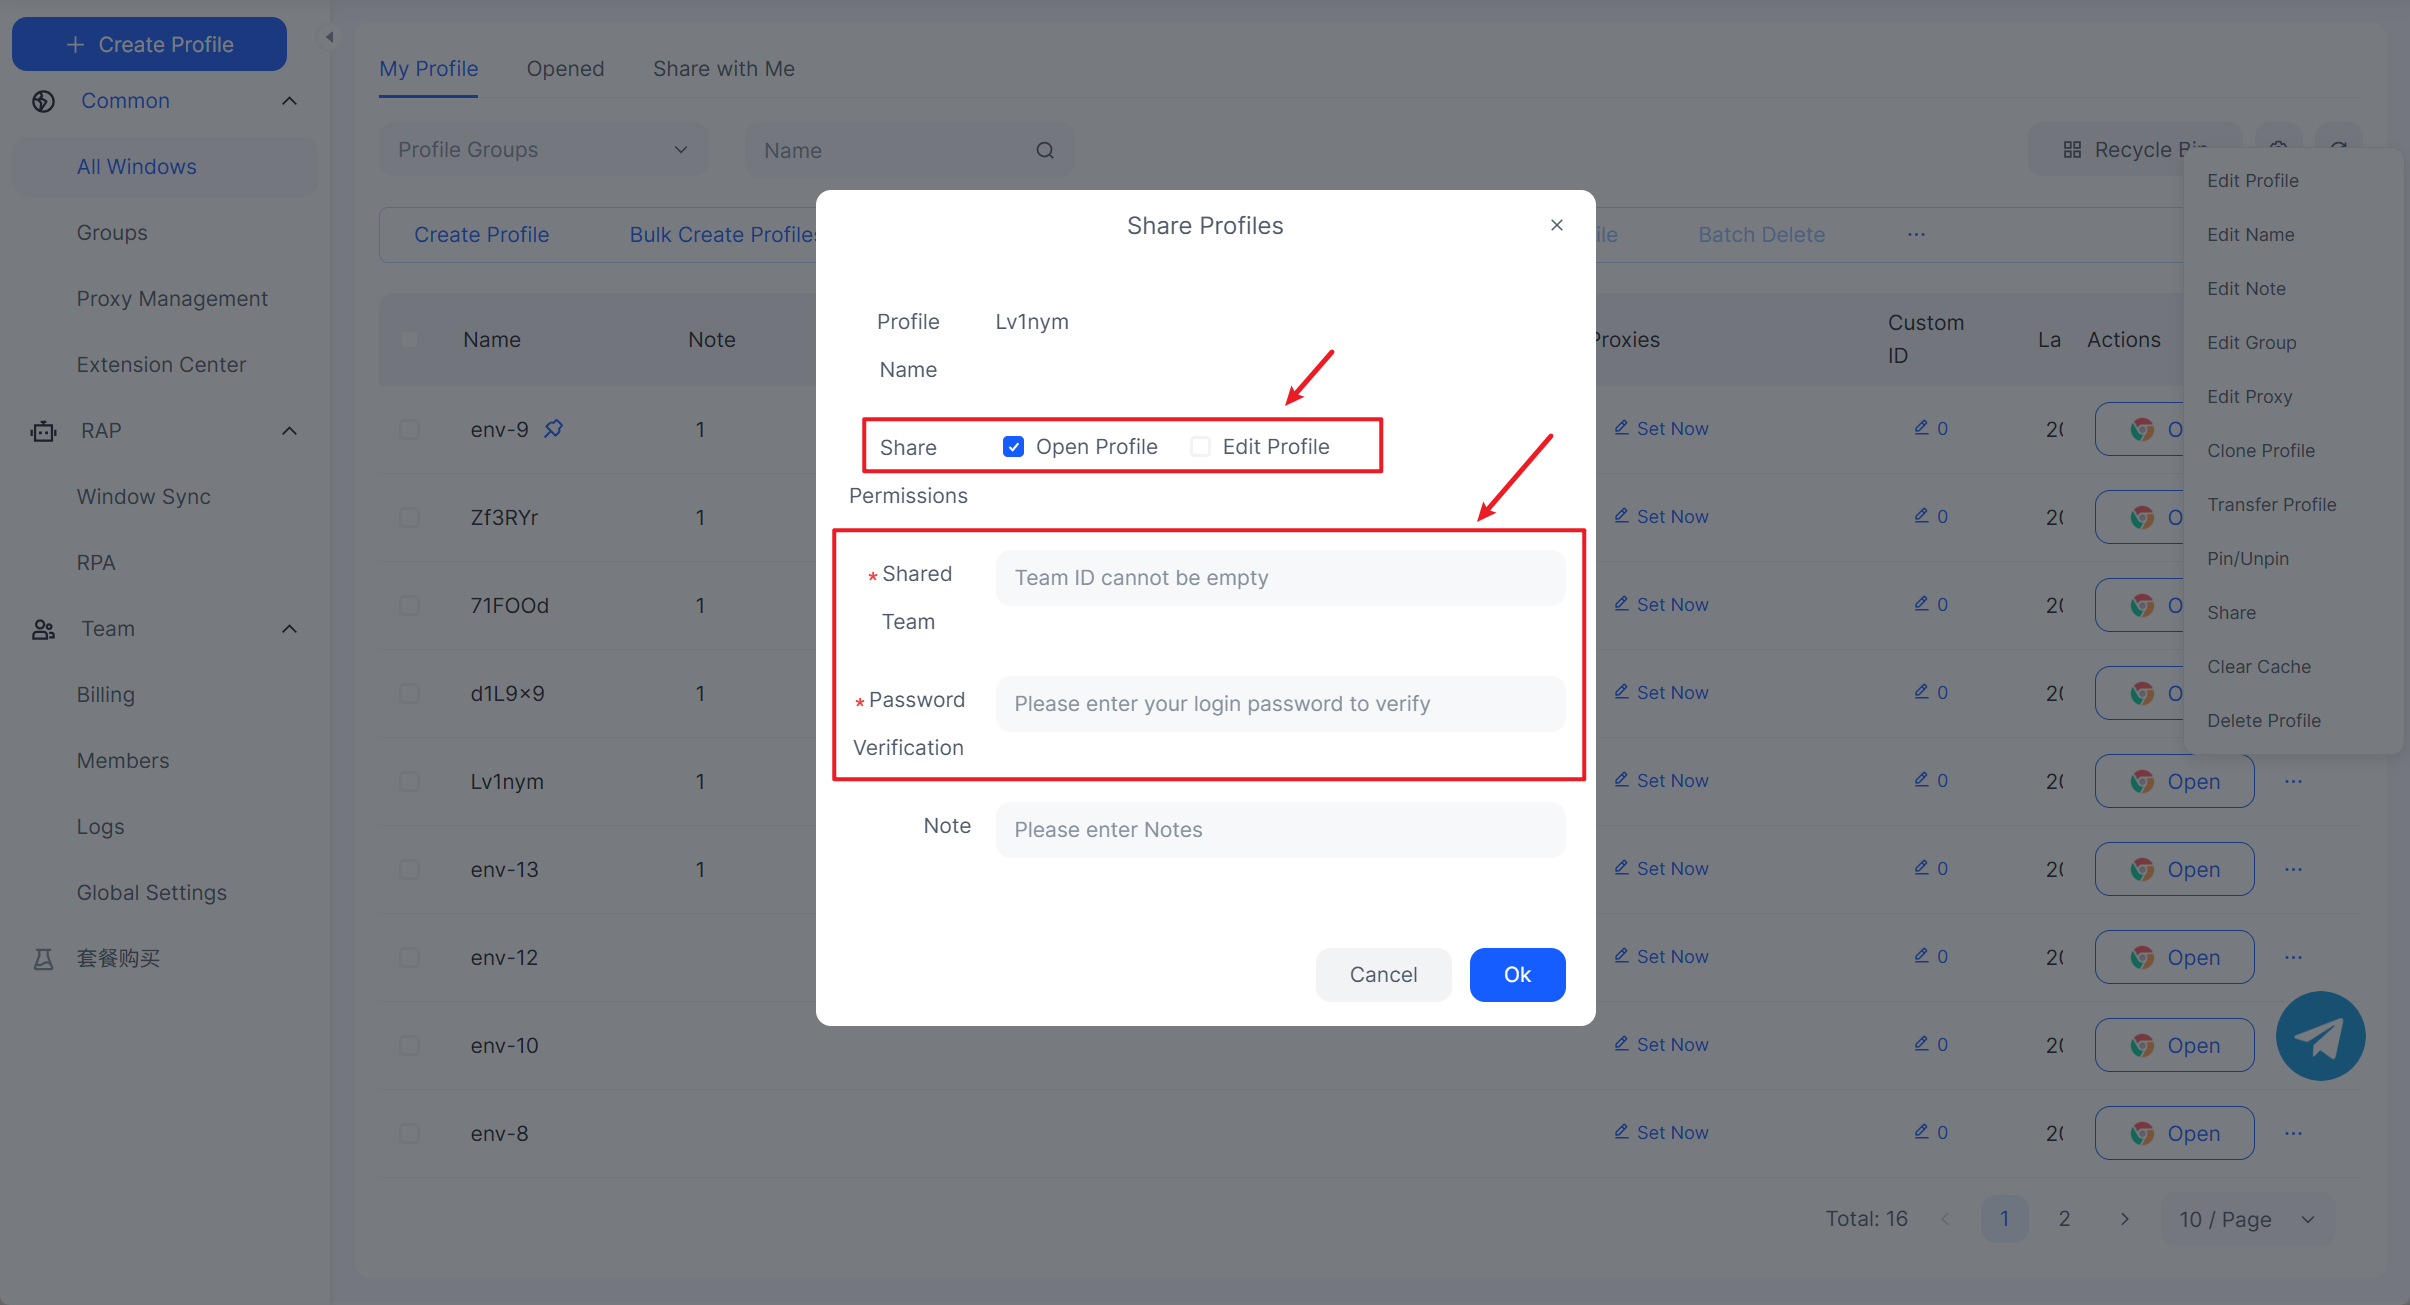Close the Share Profiles dialog

point(1556,225)
